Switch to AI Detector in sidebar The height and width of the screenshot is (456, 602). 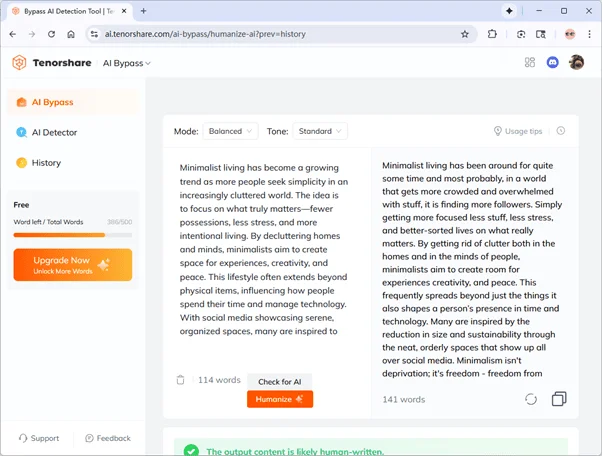[73, 132]
